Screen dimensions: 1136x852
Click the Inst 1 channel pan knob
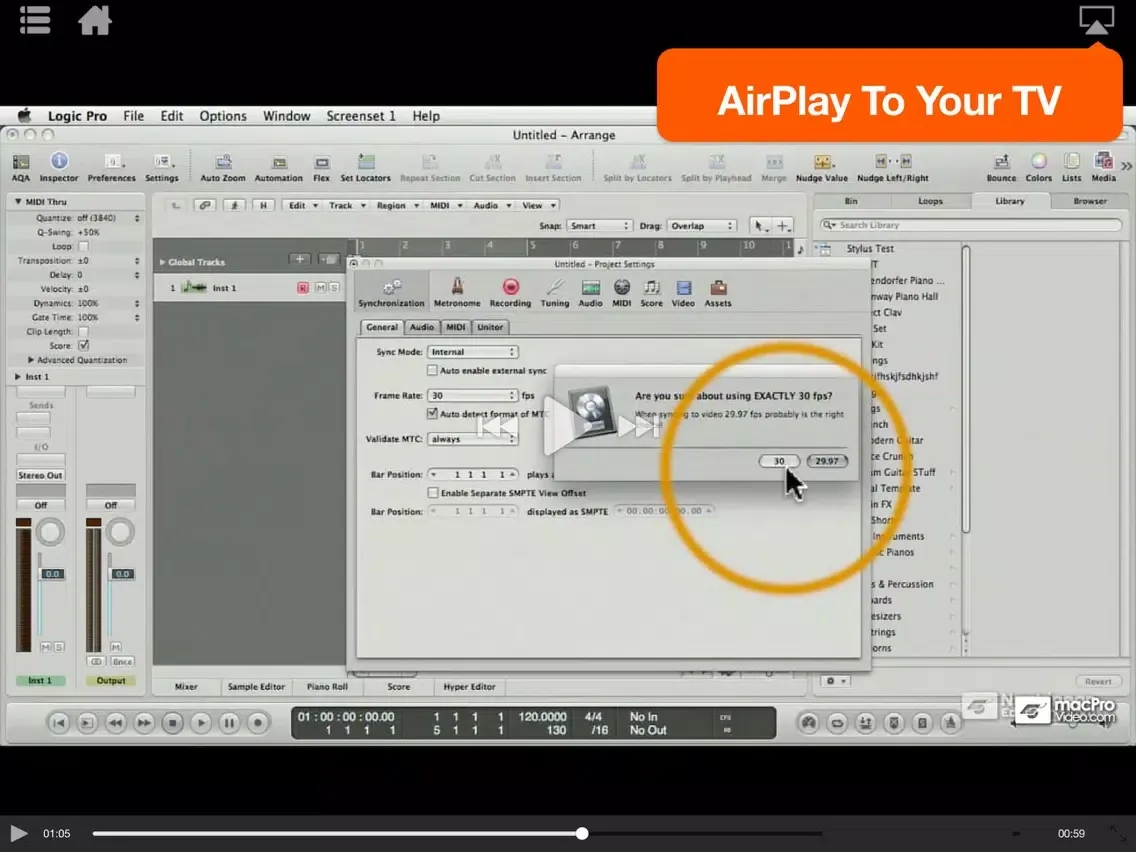pyautogui.click(x=50, y=532)
